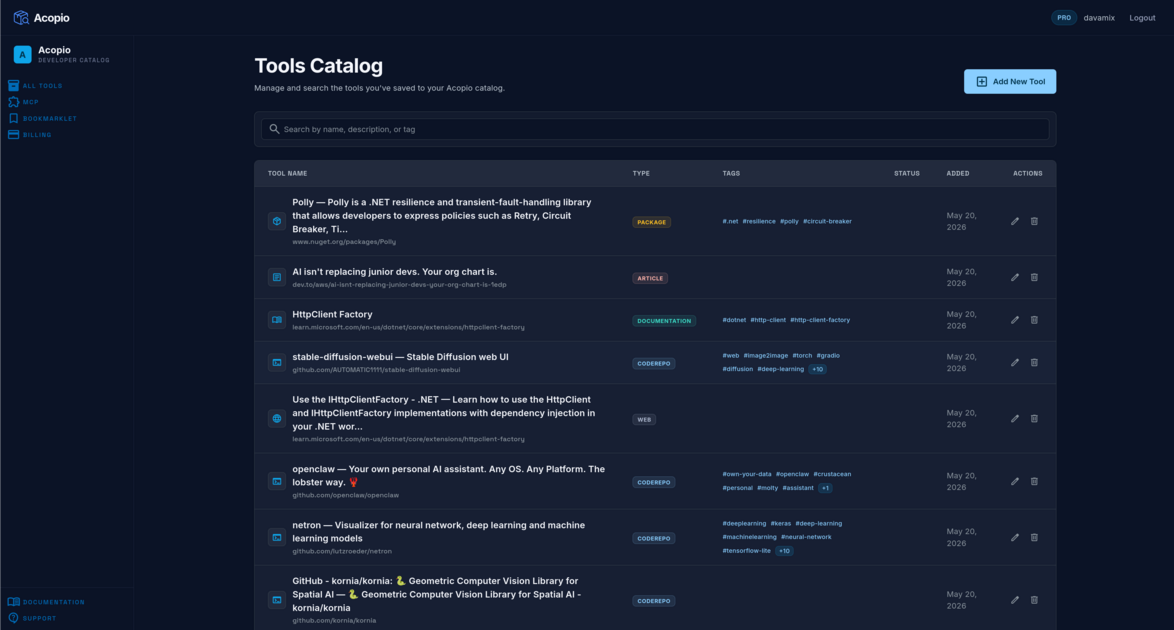The width and height of the screenshot is (1174, 630).
Task: Click the ADDED column header
Action: 958,173
